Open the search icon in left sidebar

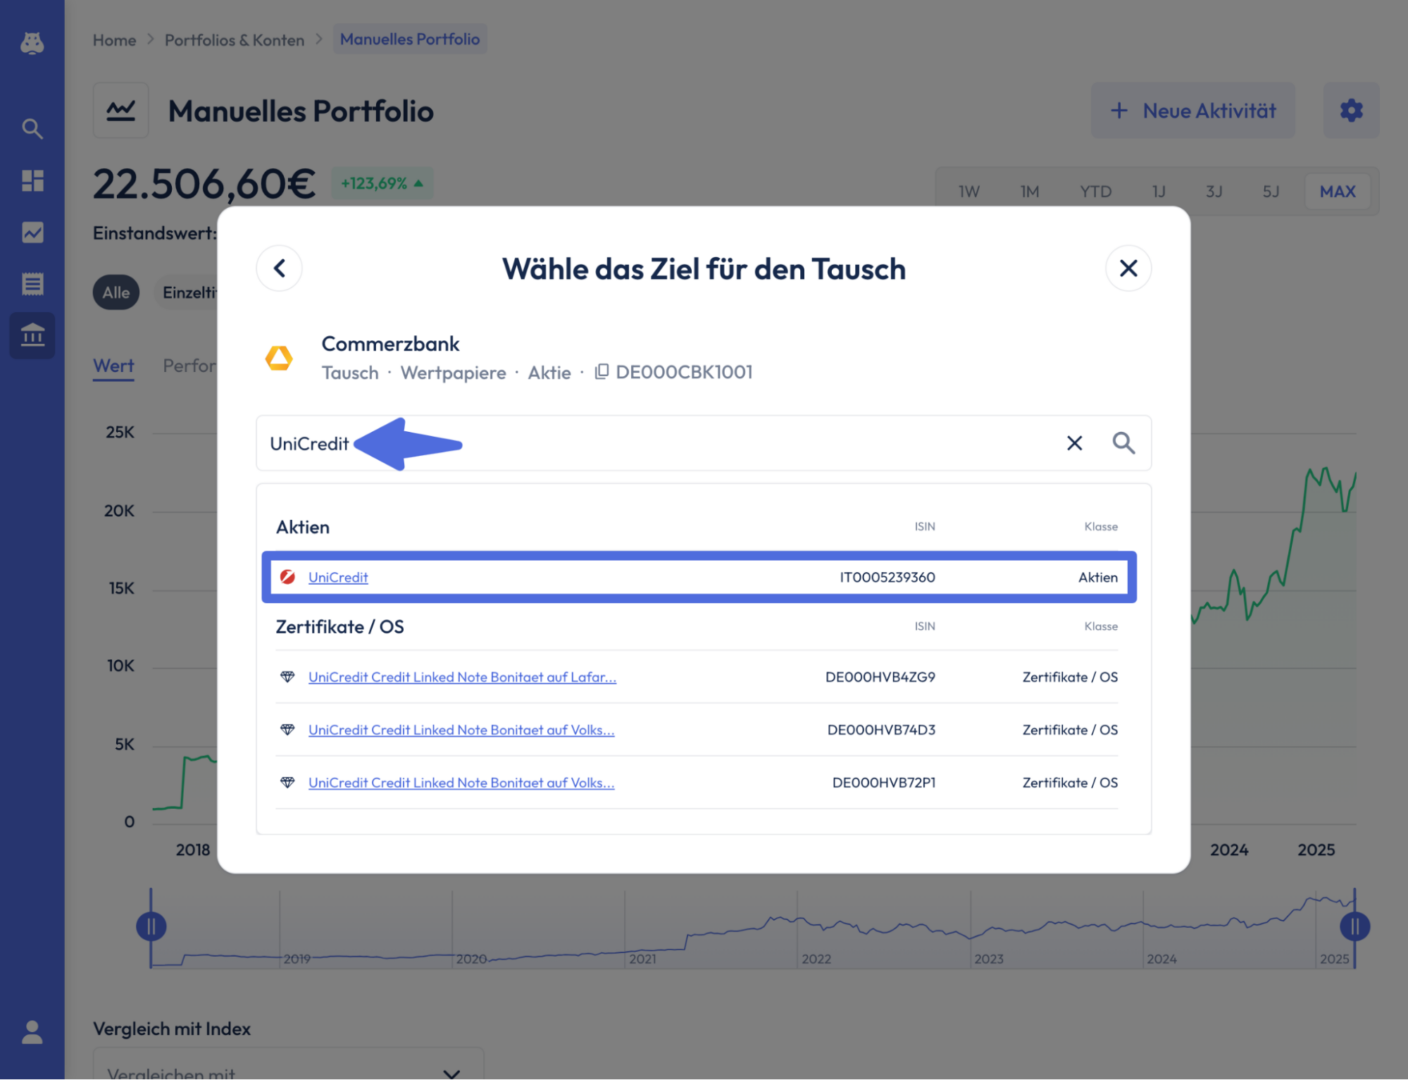click(x=32, y=128)
